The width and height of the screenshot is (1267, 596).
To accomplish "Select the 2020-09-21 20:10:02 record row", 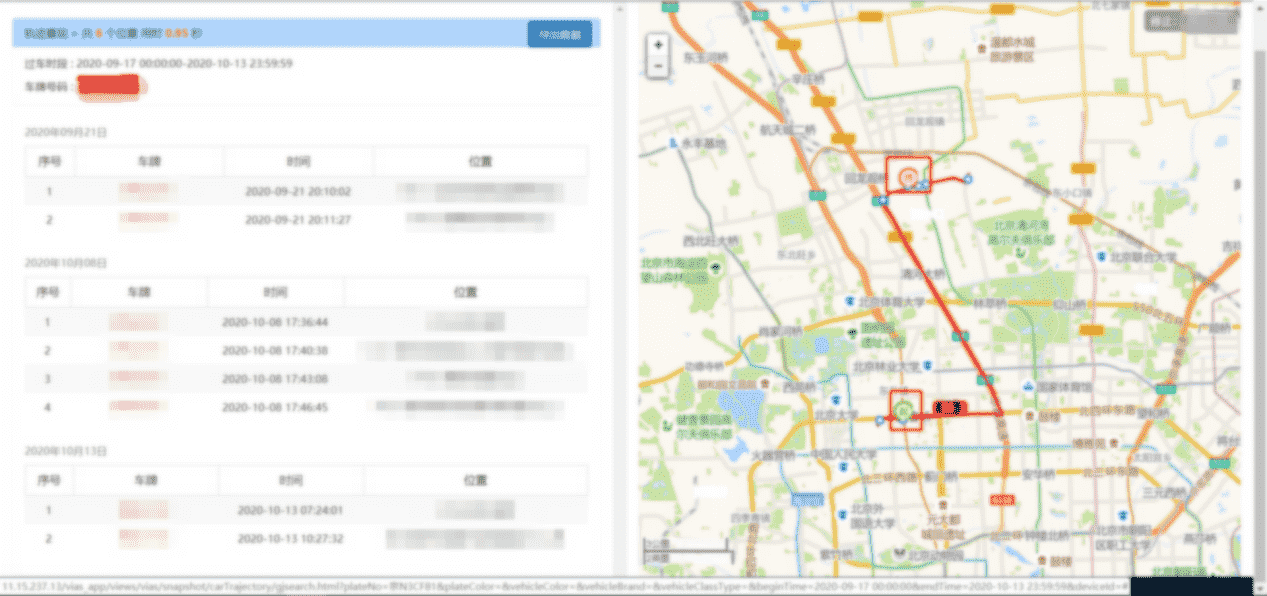I will click(298, 191).
